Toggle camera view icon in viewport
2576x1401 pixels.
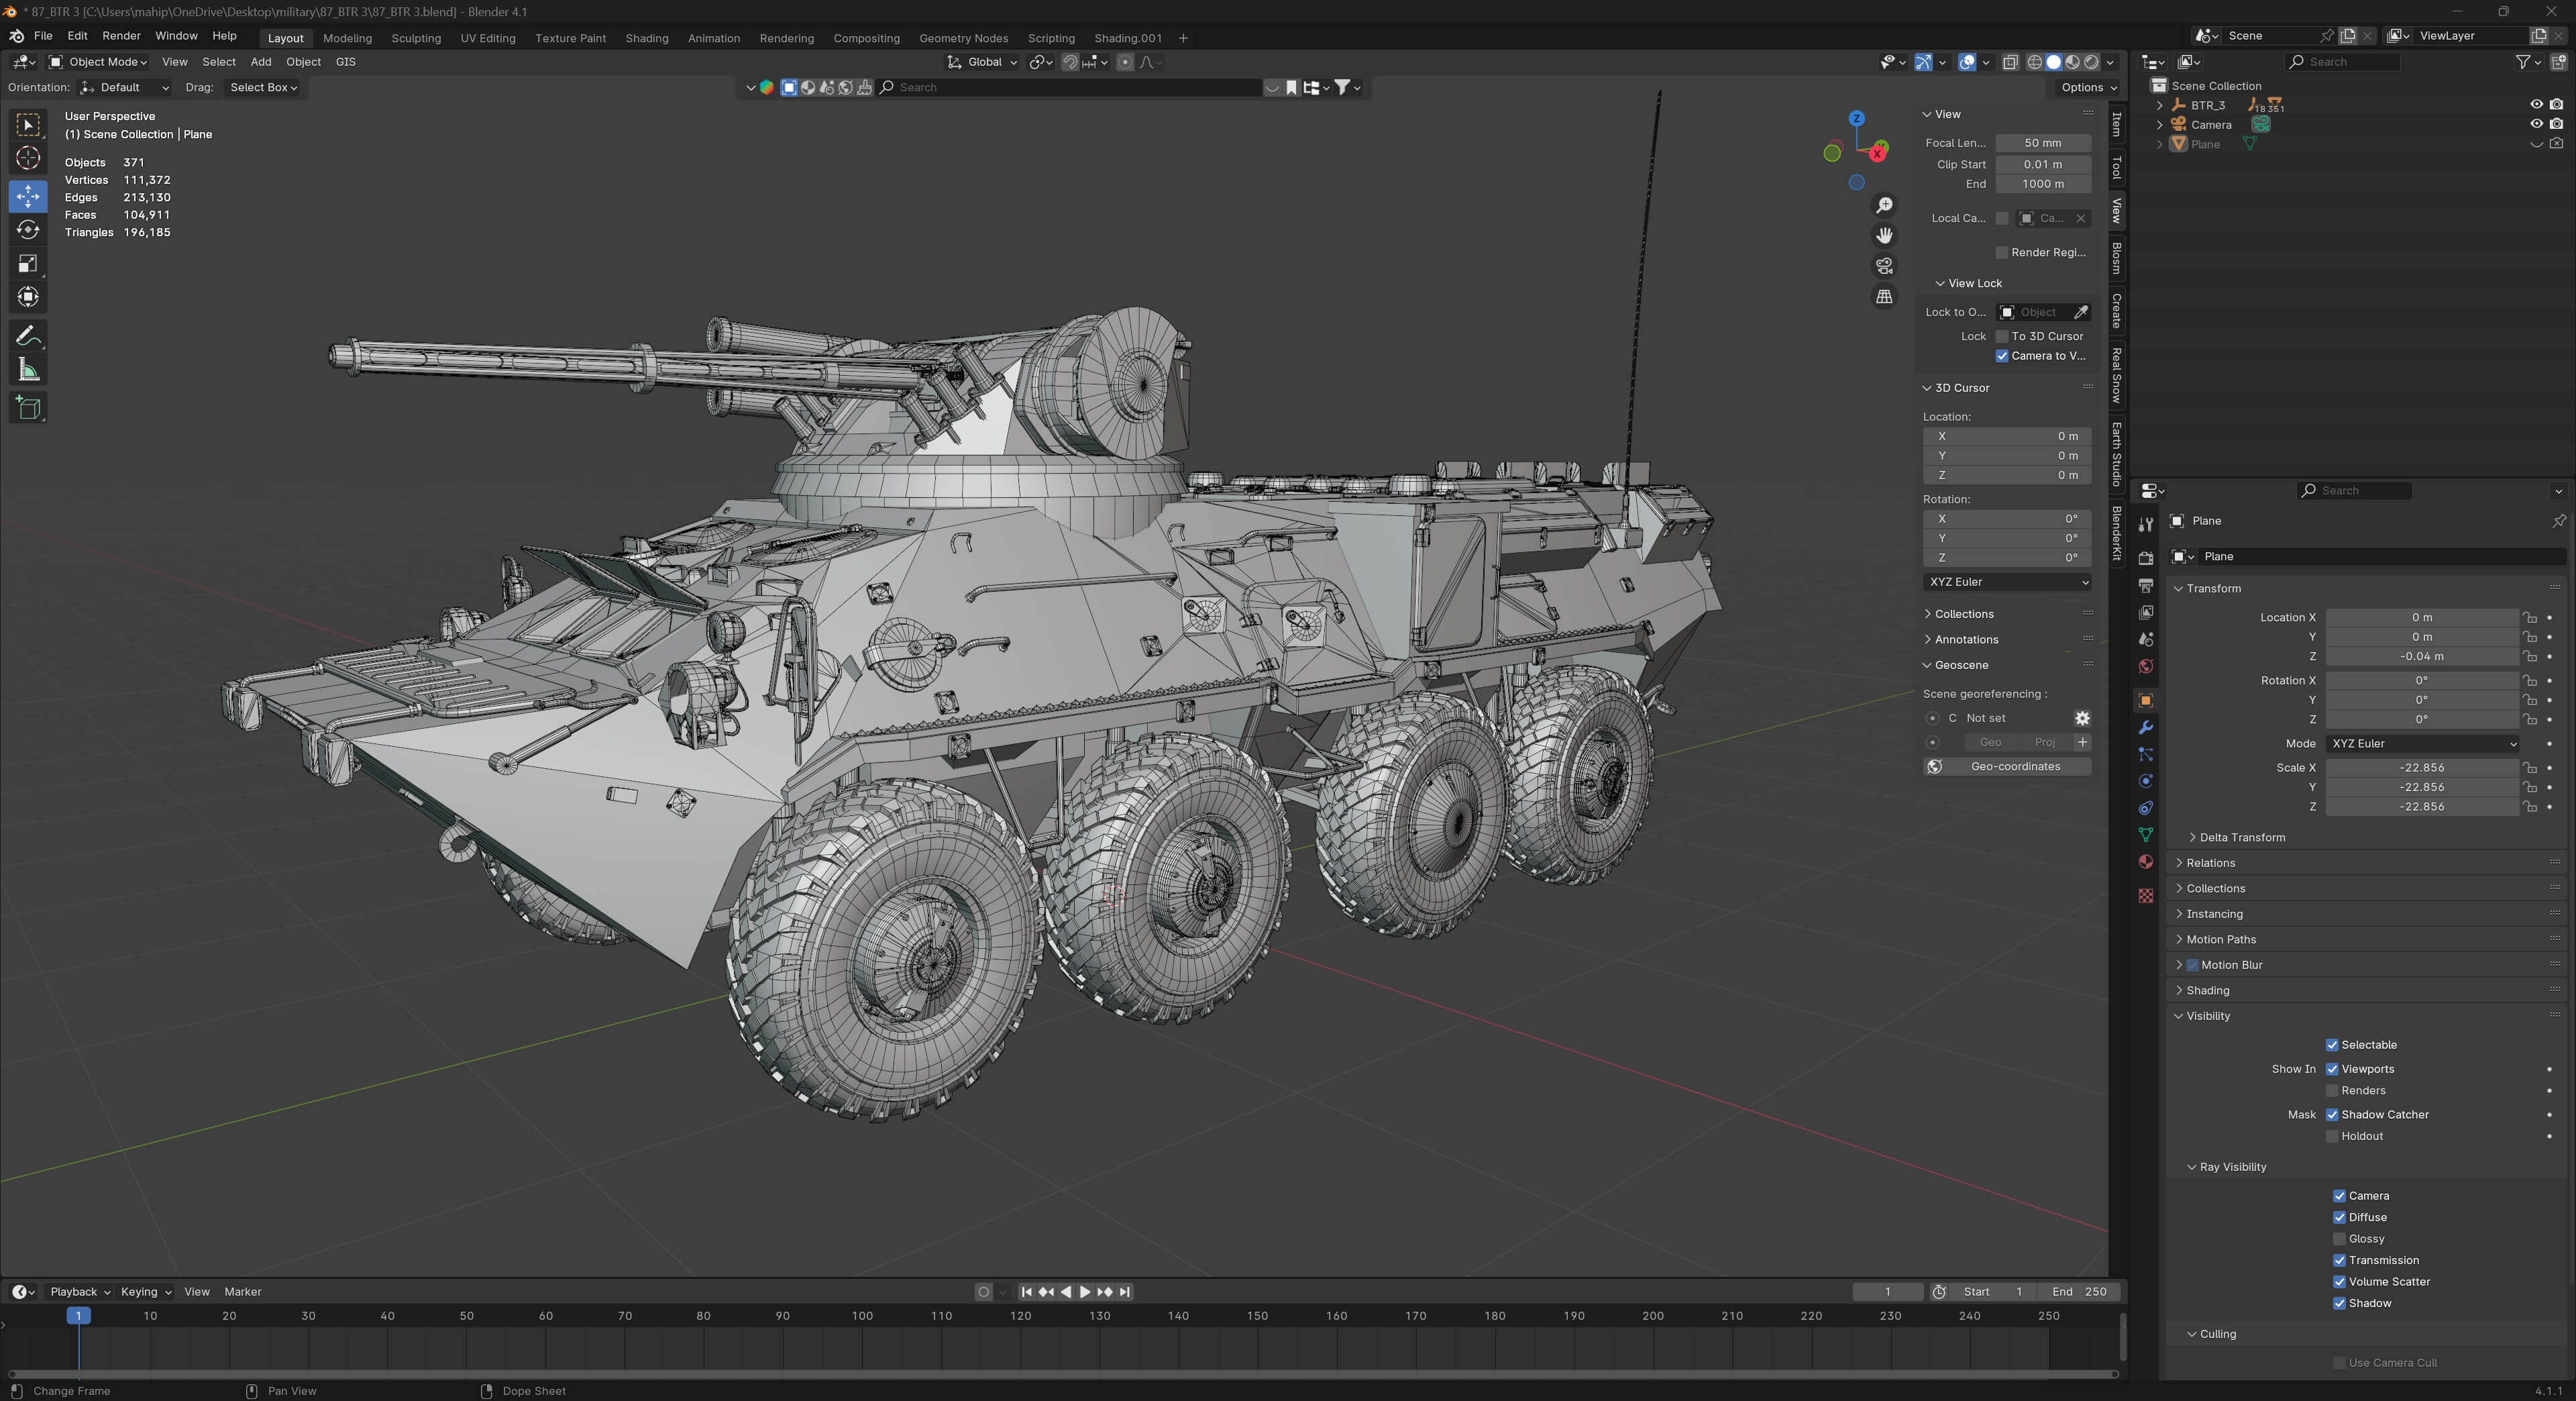[x=1884, y=266]
